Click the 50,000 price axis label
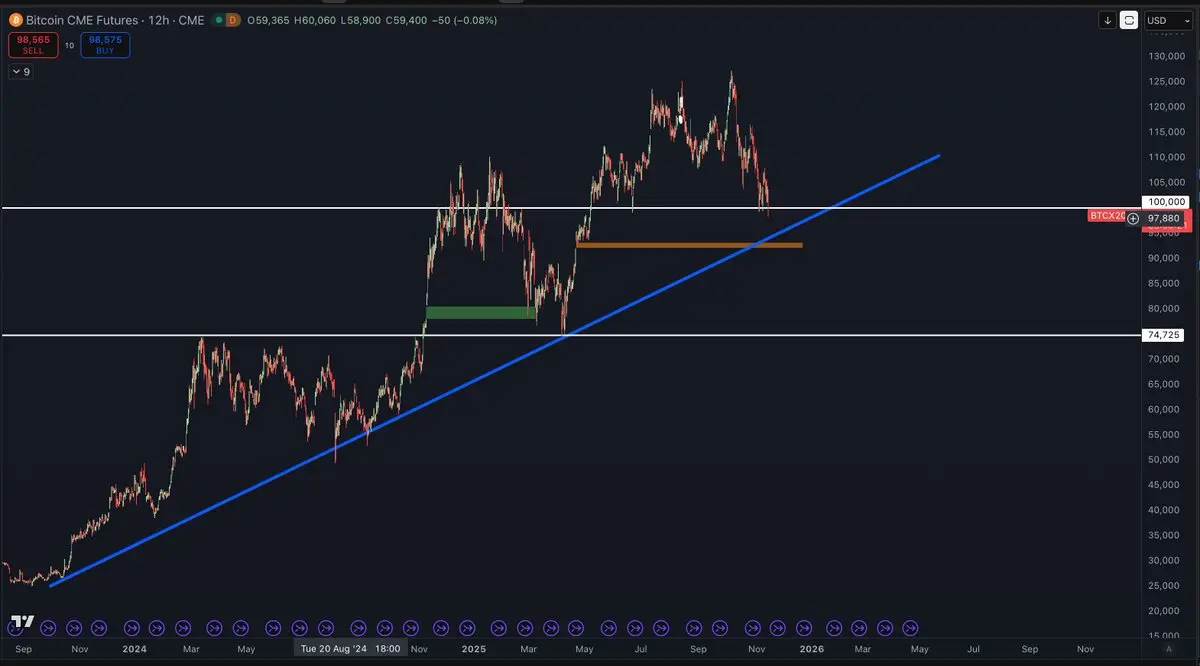 click(x=1166, y=459)
